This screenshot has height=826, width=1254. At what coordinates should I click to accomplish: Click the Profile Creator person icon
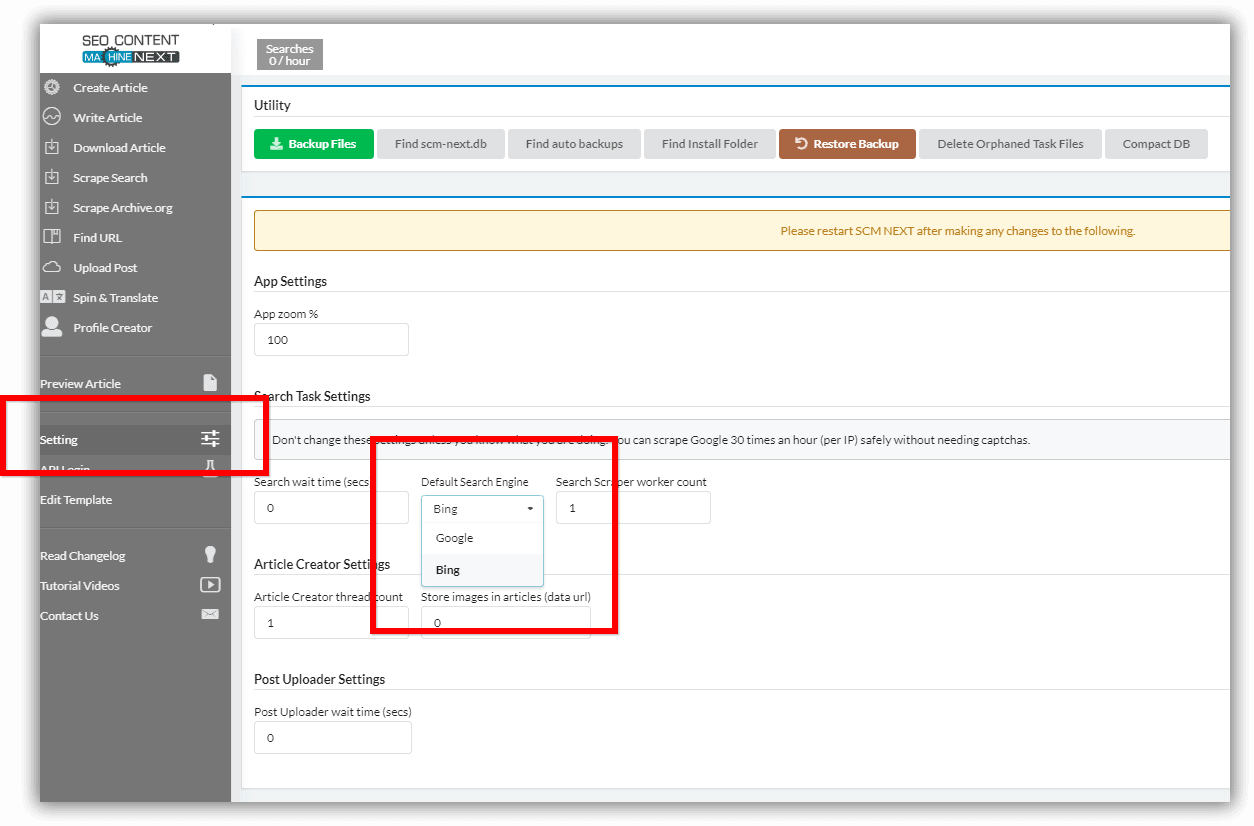(52, 327)
